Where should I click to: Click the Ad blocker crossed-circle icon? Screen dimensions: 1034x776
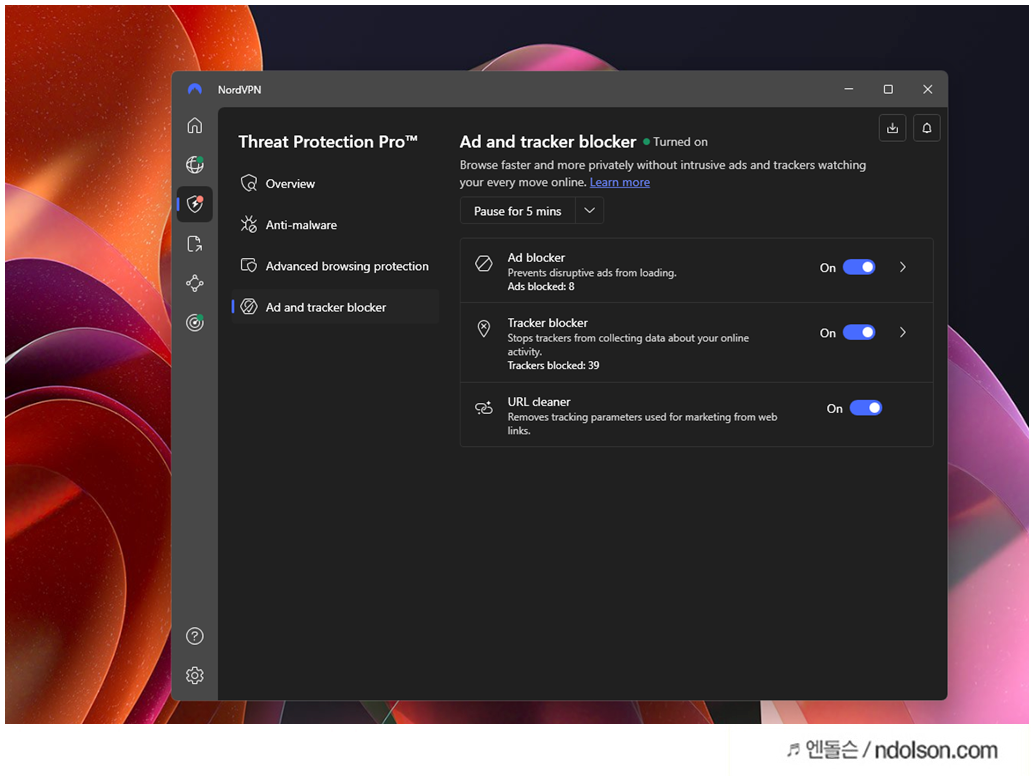pyautogui.click(x=483, y=264)
